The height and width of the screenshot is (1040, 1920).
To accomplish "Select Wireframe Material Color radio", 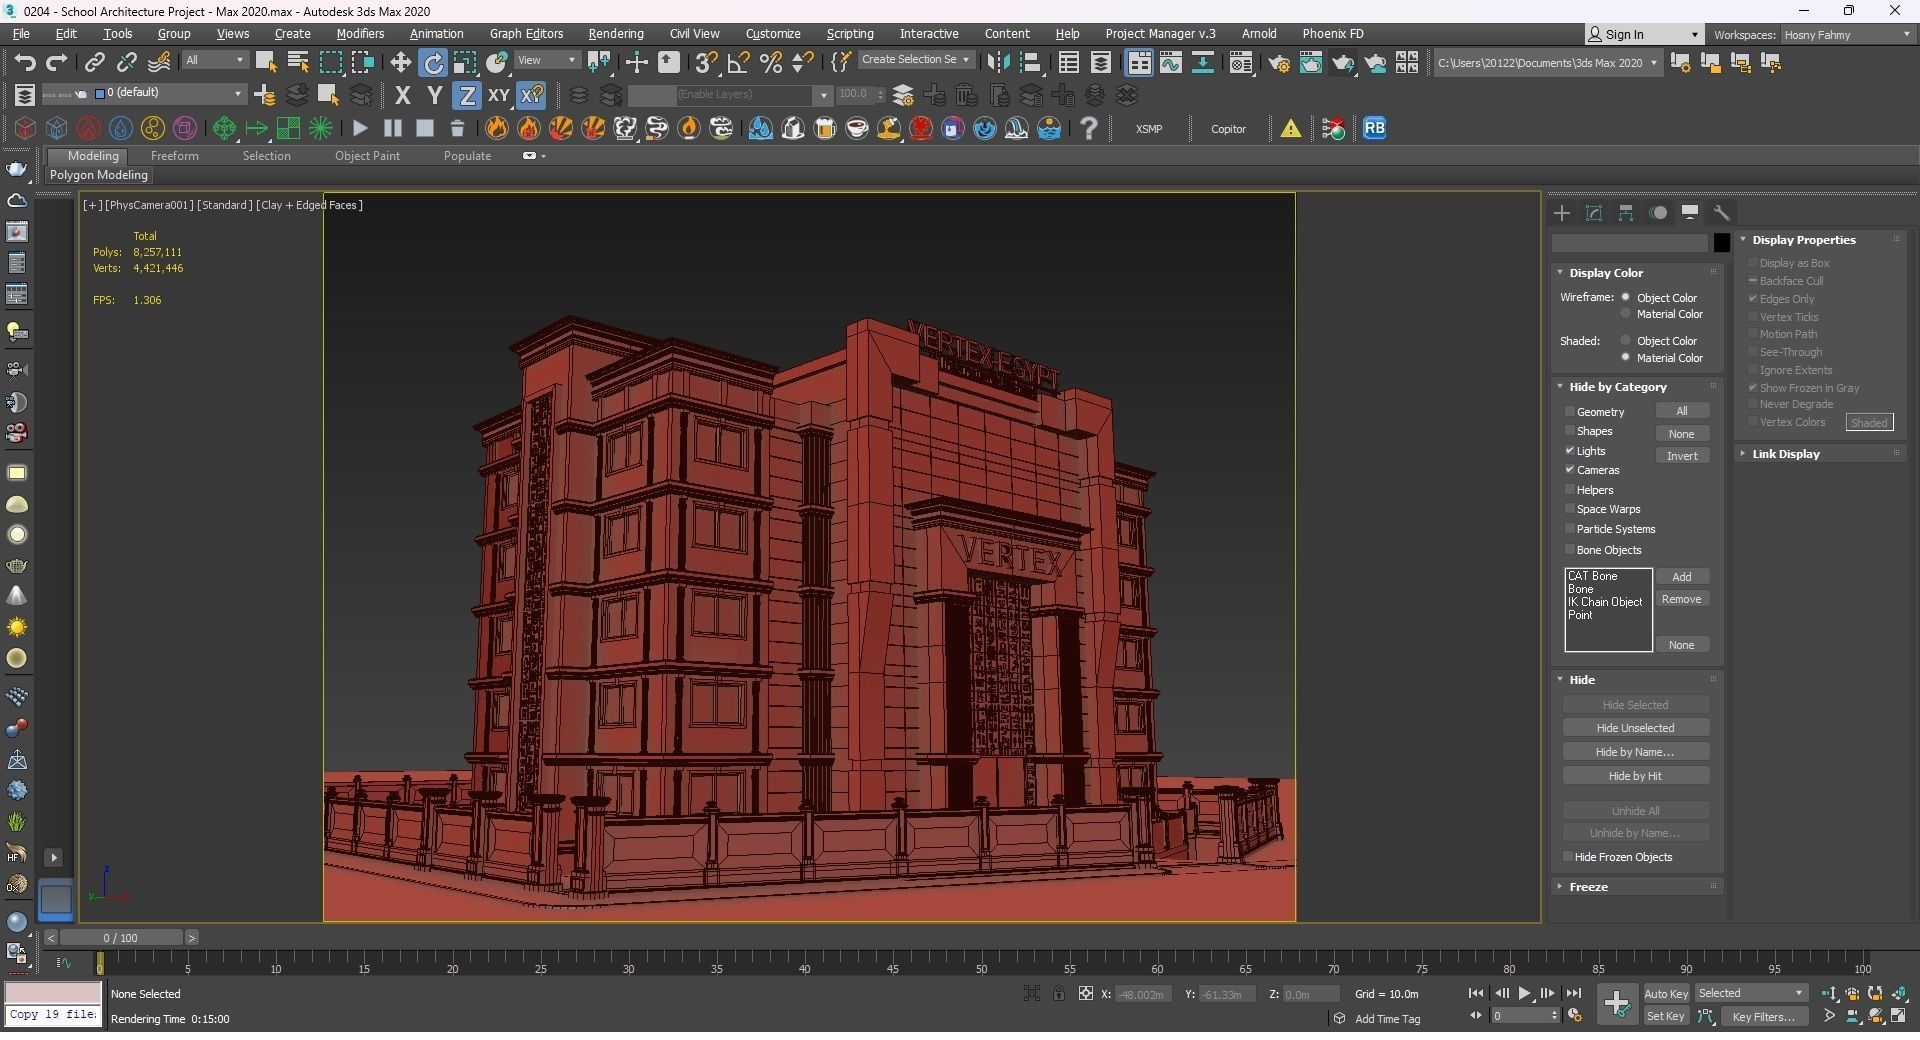I will point(1626,314).
